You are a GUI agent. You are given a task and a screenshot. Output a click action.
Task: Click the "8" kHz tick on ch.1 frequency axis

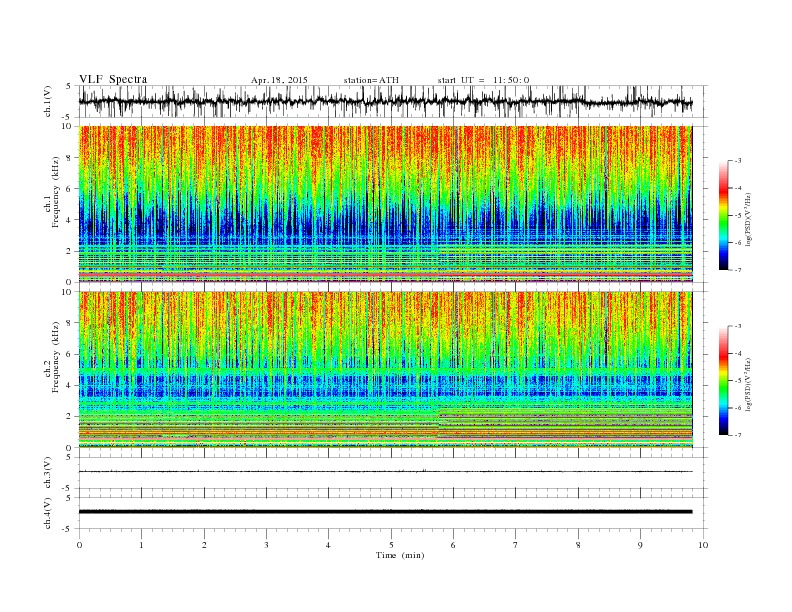[70, 158]
